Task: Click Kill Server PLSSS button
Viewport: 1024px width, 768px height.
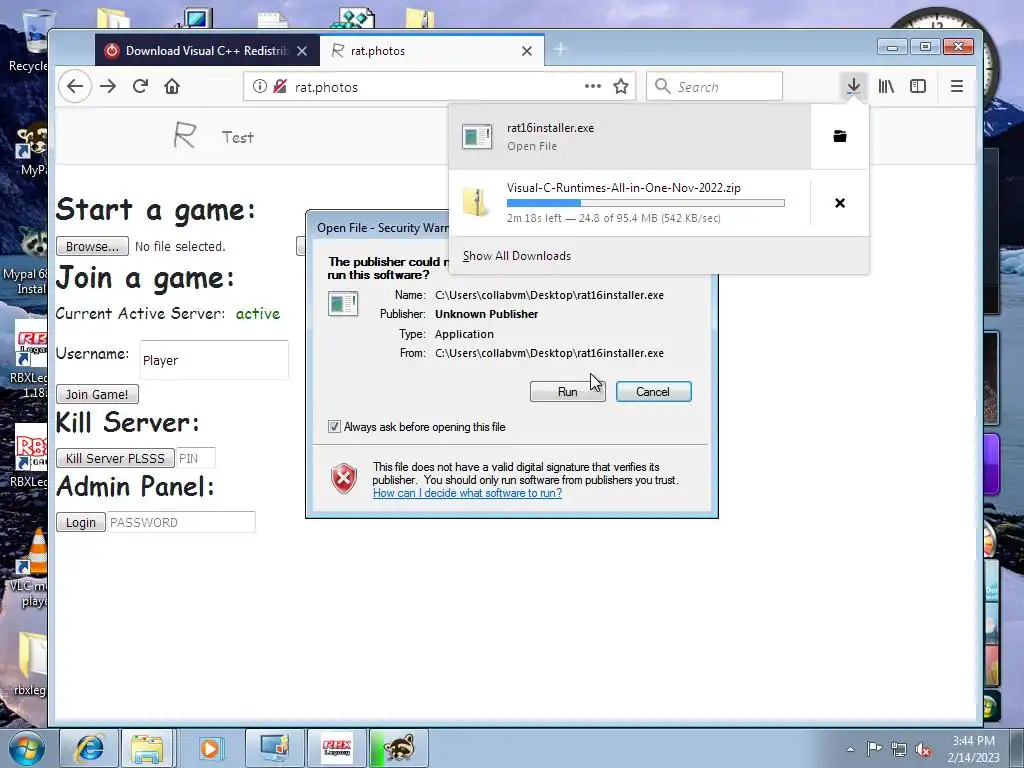Action: (115, 458)
